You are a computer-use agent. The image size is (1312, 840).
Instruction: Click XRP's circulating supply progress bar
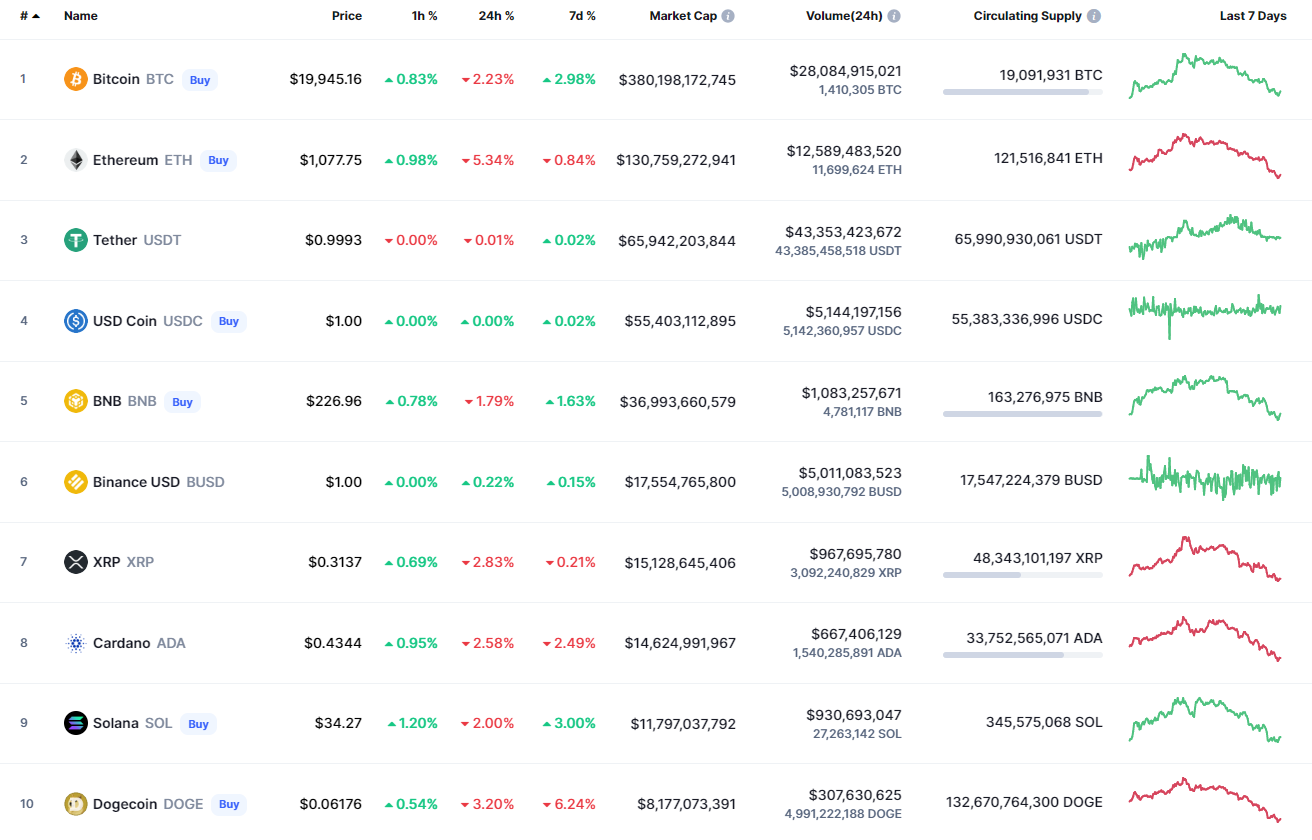click(1022, 575)
